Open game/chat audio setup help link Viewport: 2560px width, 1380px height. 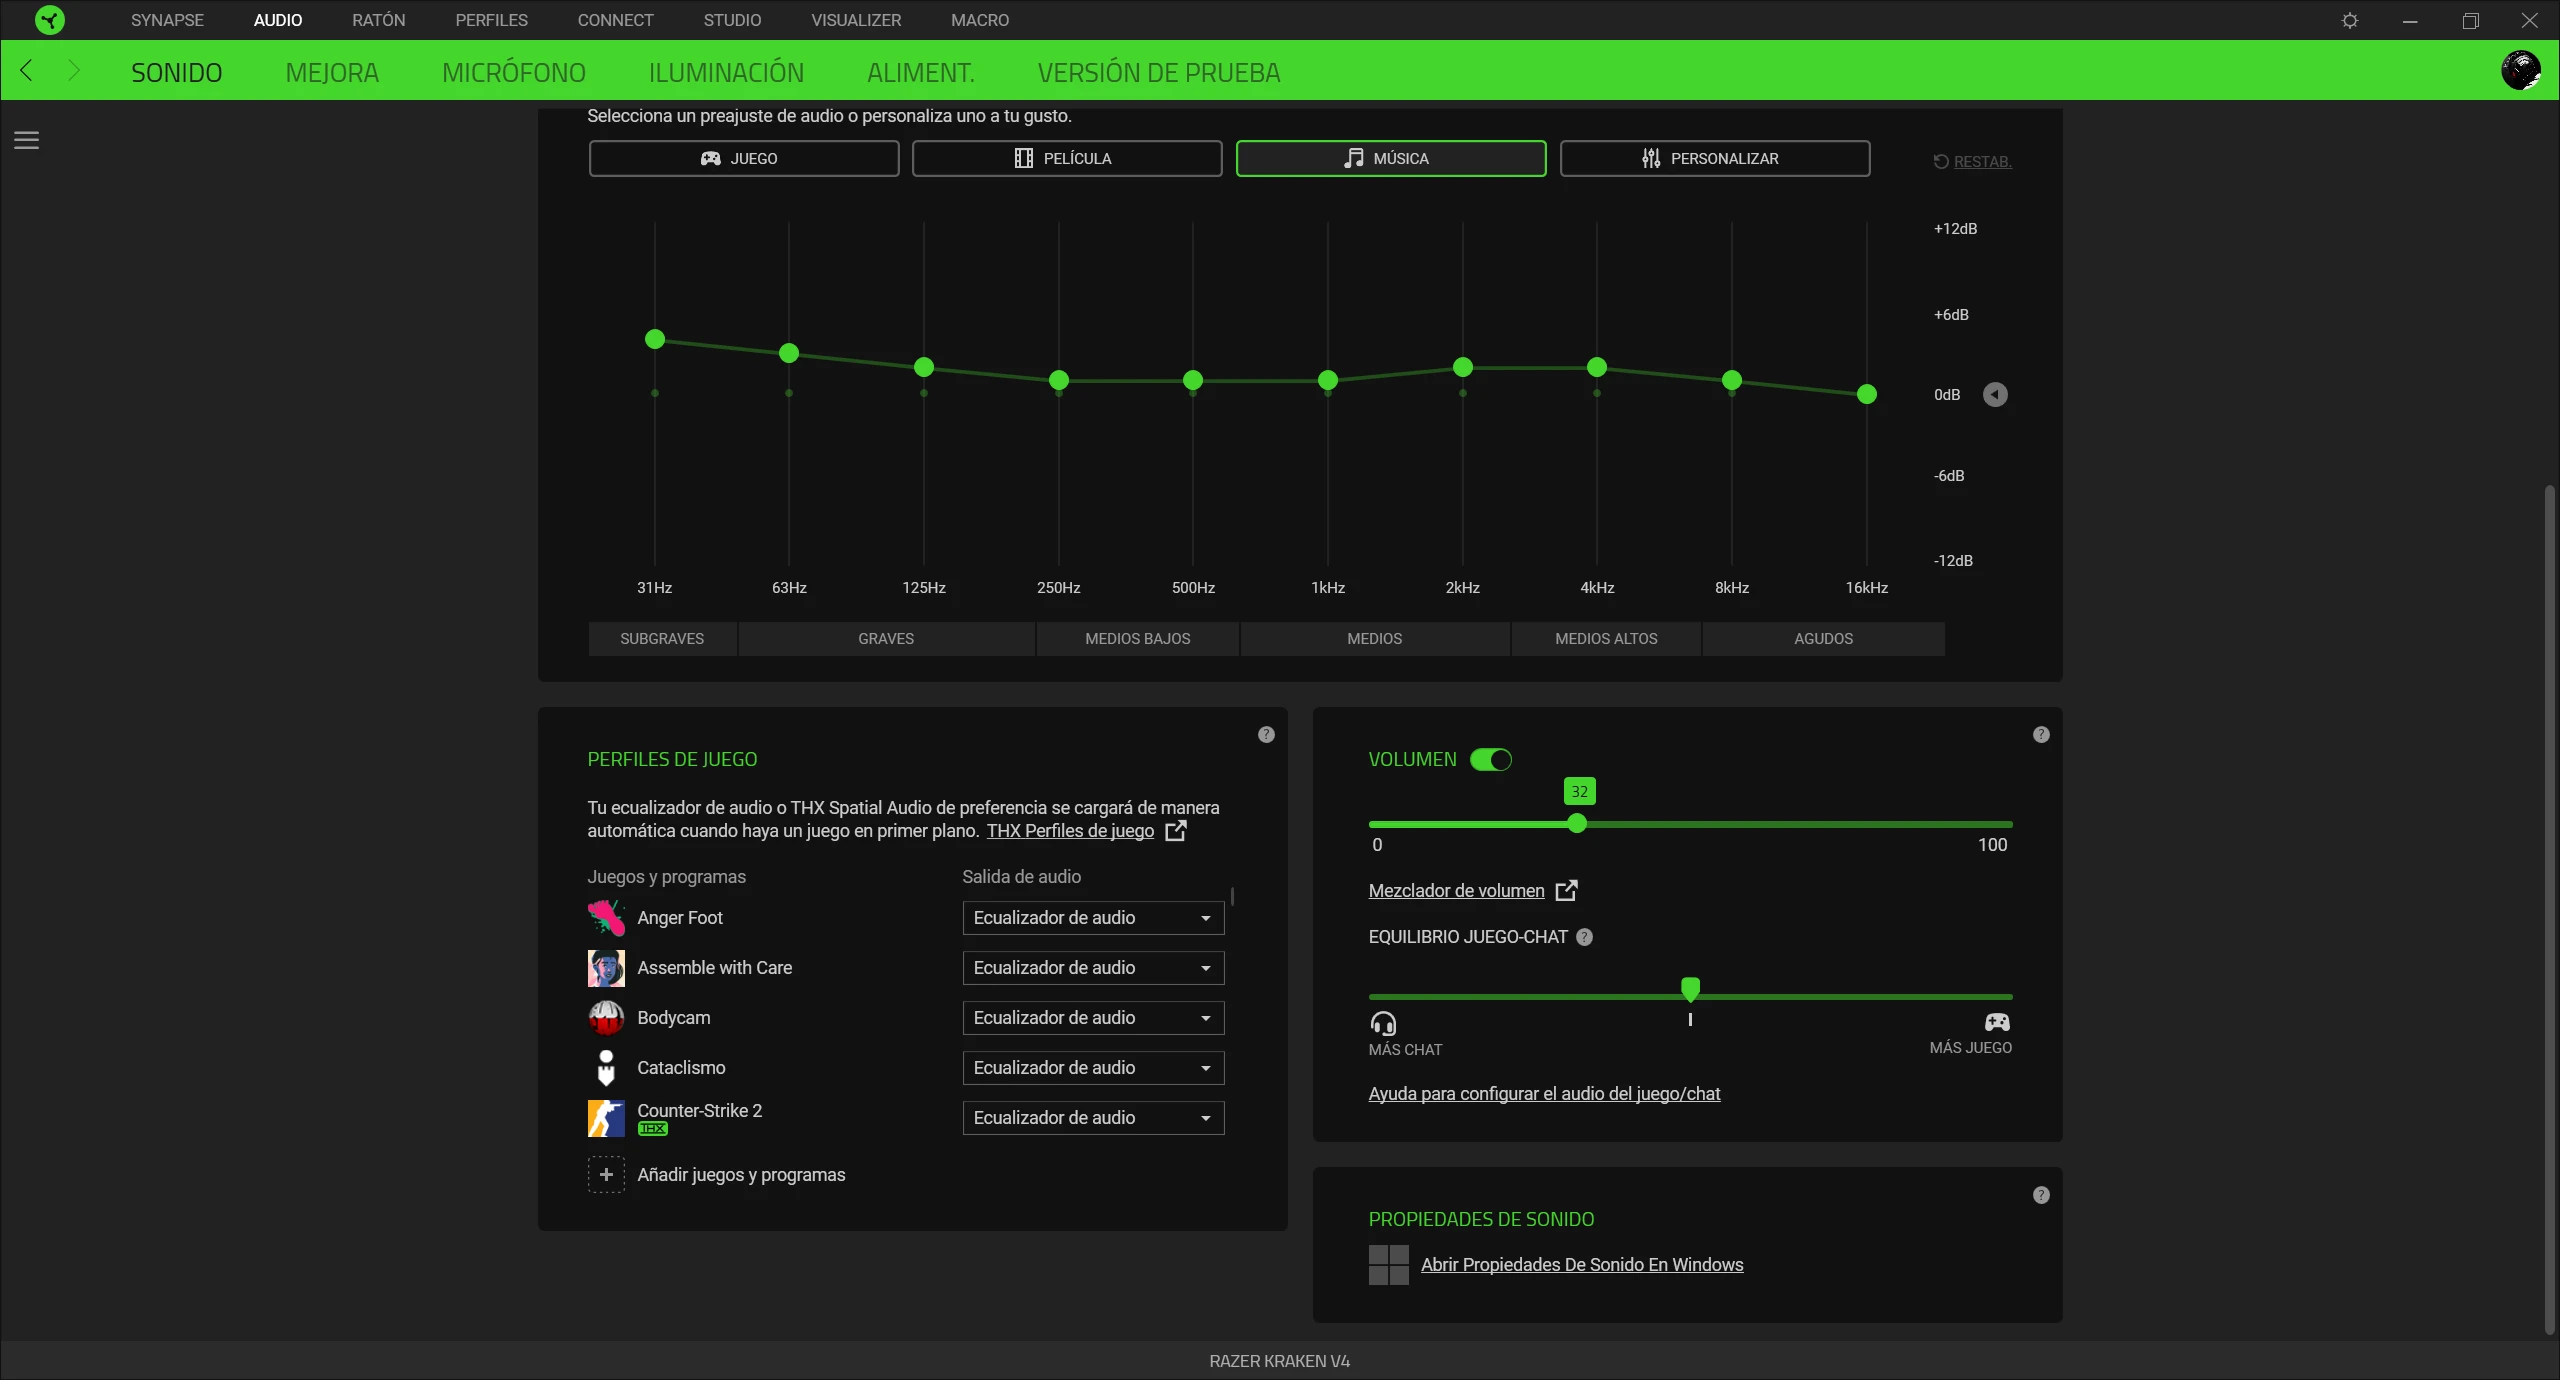tap(1544, 1093)
